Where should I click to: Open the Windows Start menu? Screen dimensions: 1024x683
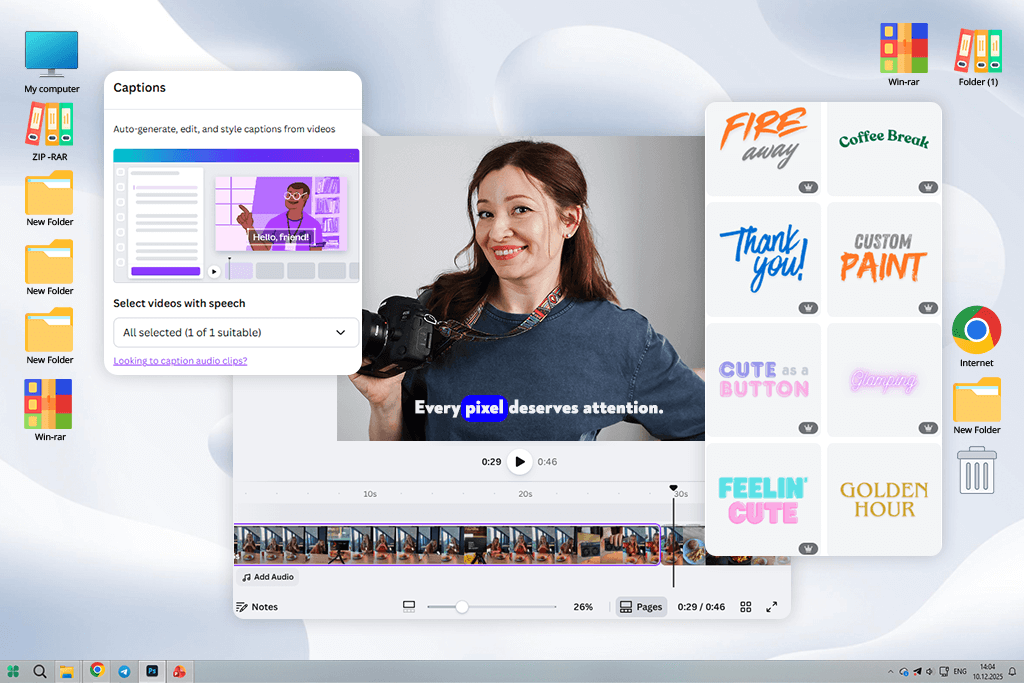point(13,671)
